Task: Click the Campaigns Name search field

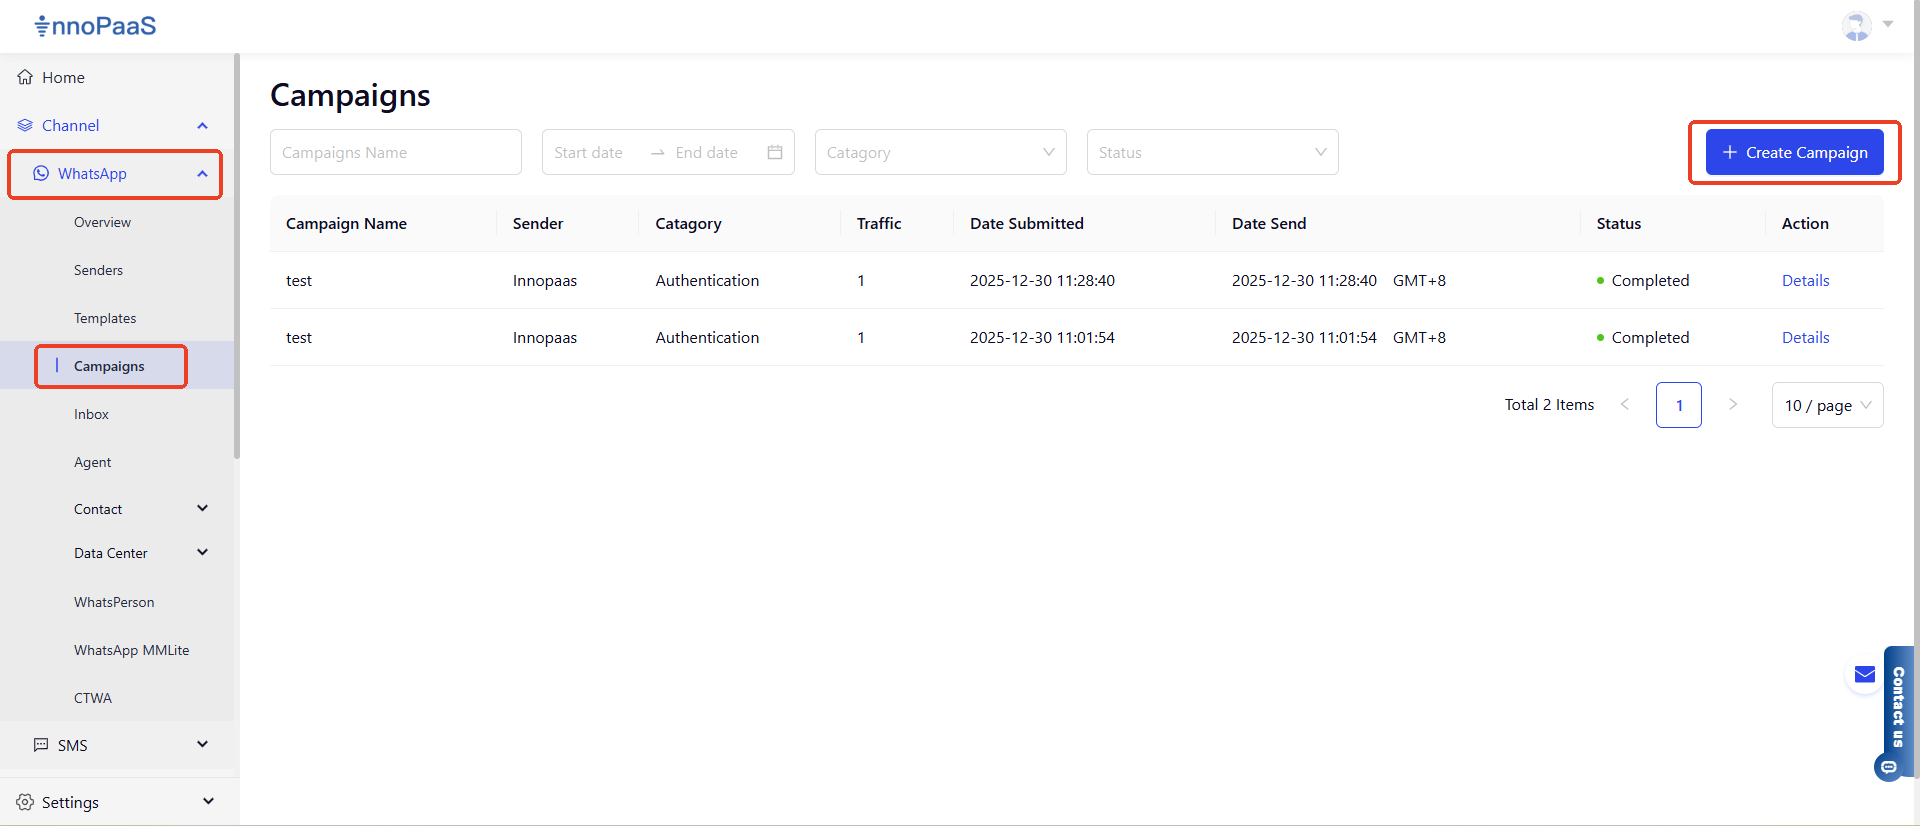Action: pos(395,152)
